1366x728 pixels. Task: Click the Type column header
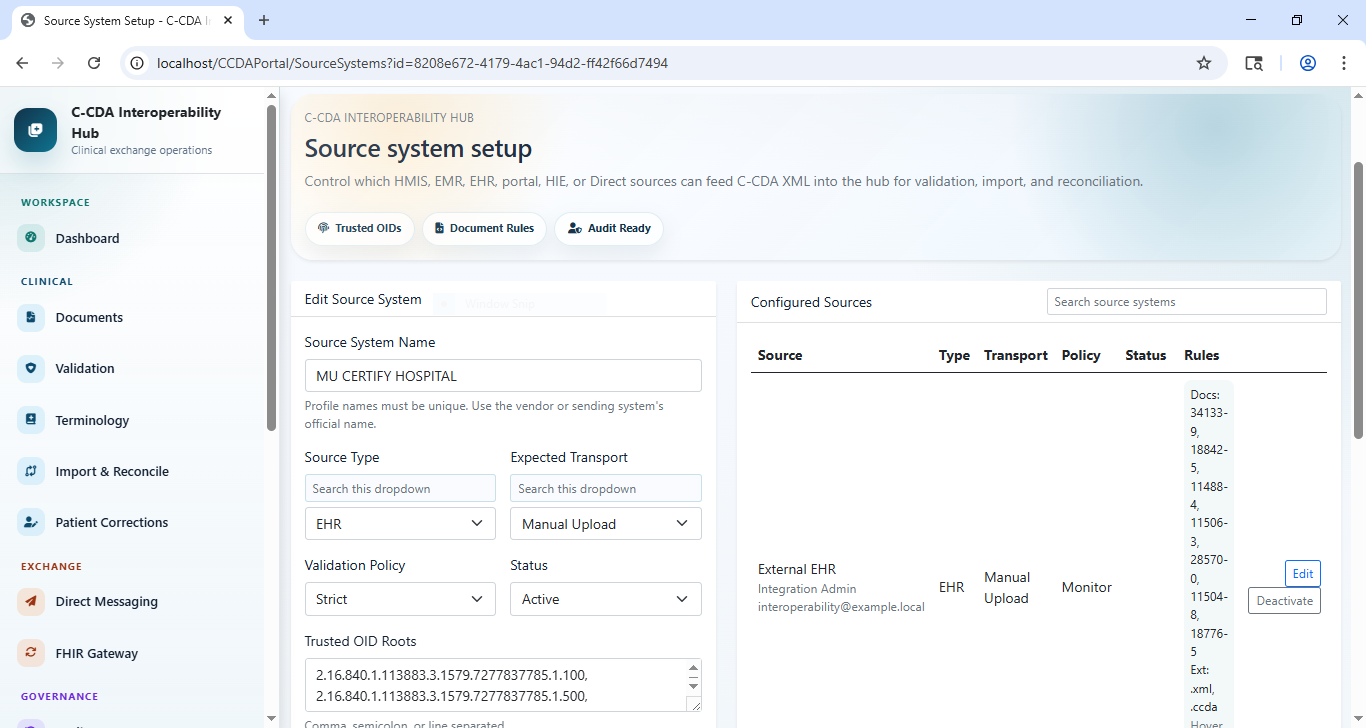point(954,355)
